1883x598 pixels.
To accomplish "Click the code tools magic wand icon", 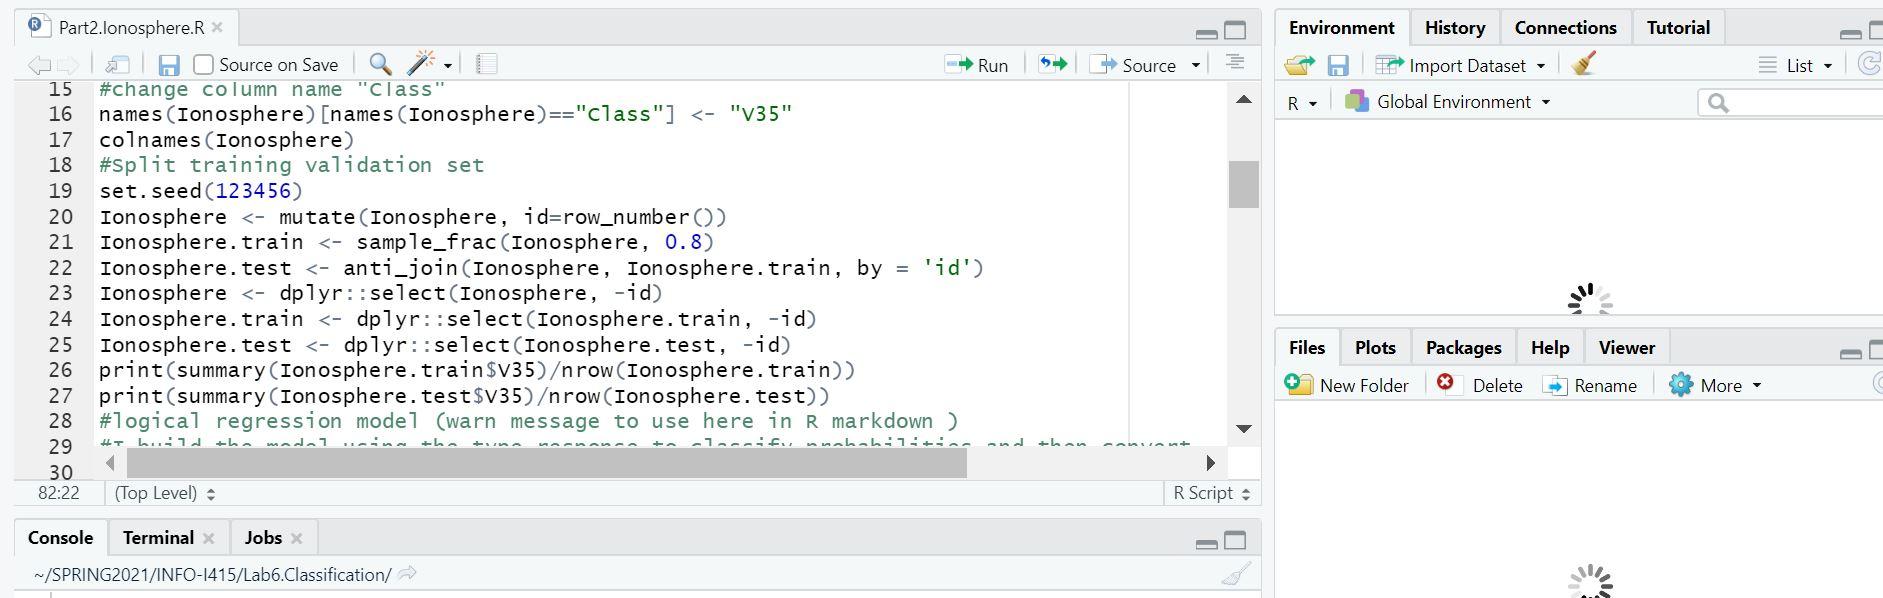I will coord(421,64).
